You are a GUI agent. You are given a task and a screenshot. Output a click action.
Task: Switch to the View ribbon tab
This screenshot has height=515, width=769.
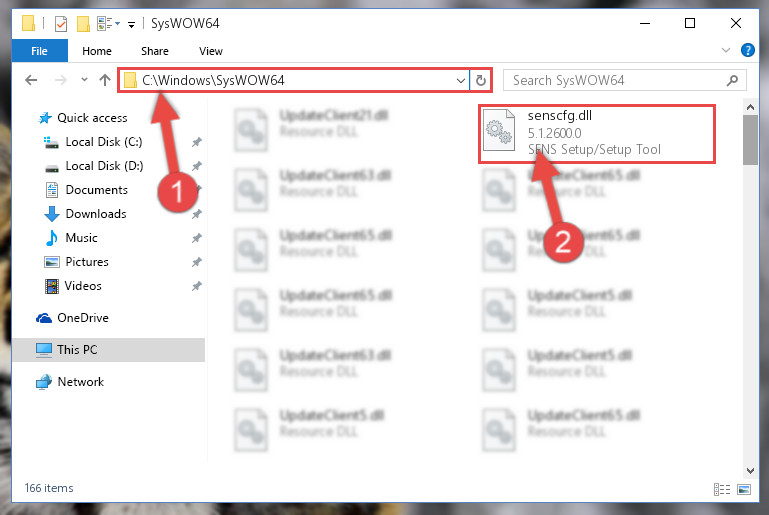[210, 51]
